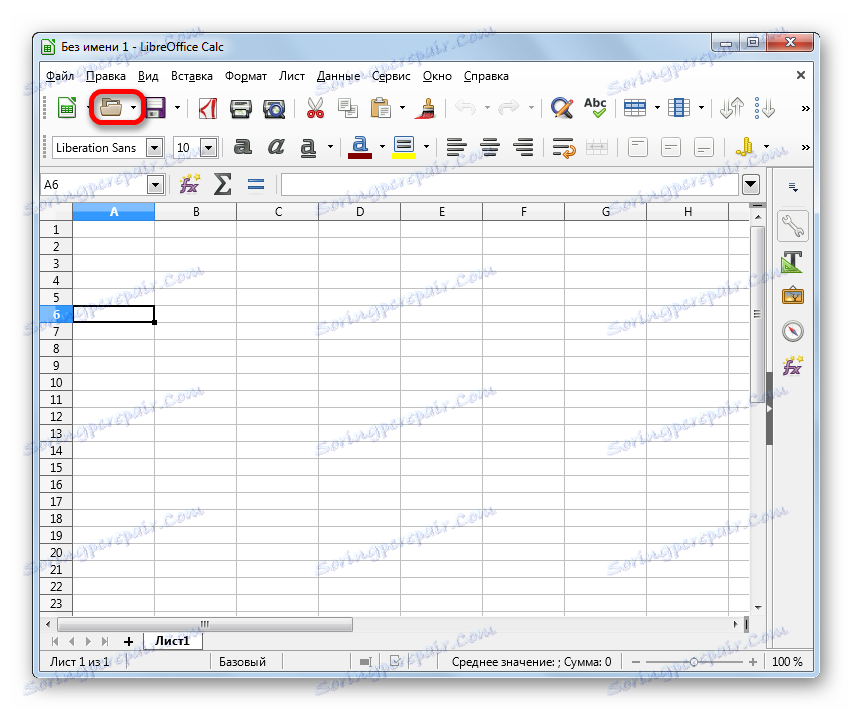
Task: Open sidebar Navigator compass icon
Action: click(793, 331)
